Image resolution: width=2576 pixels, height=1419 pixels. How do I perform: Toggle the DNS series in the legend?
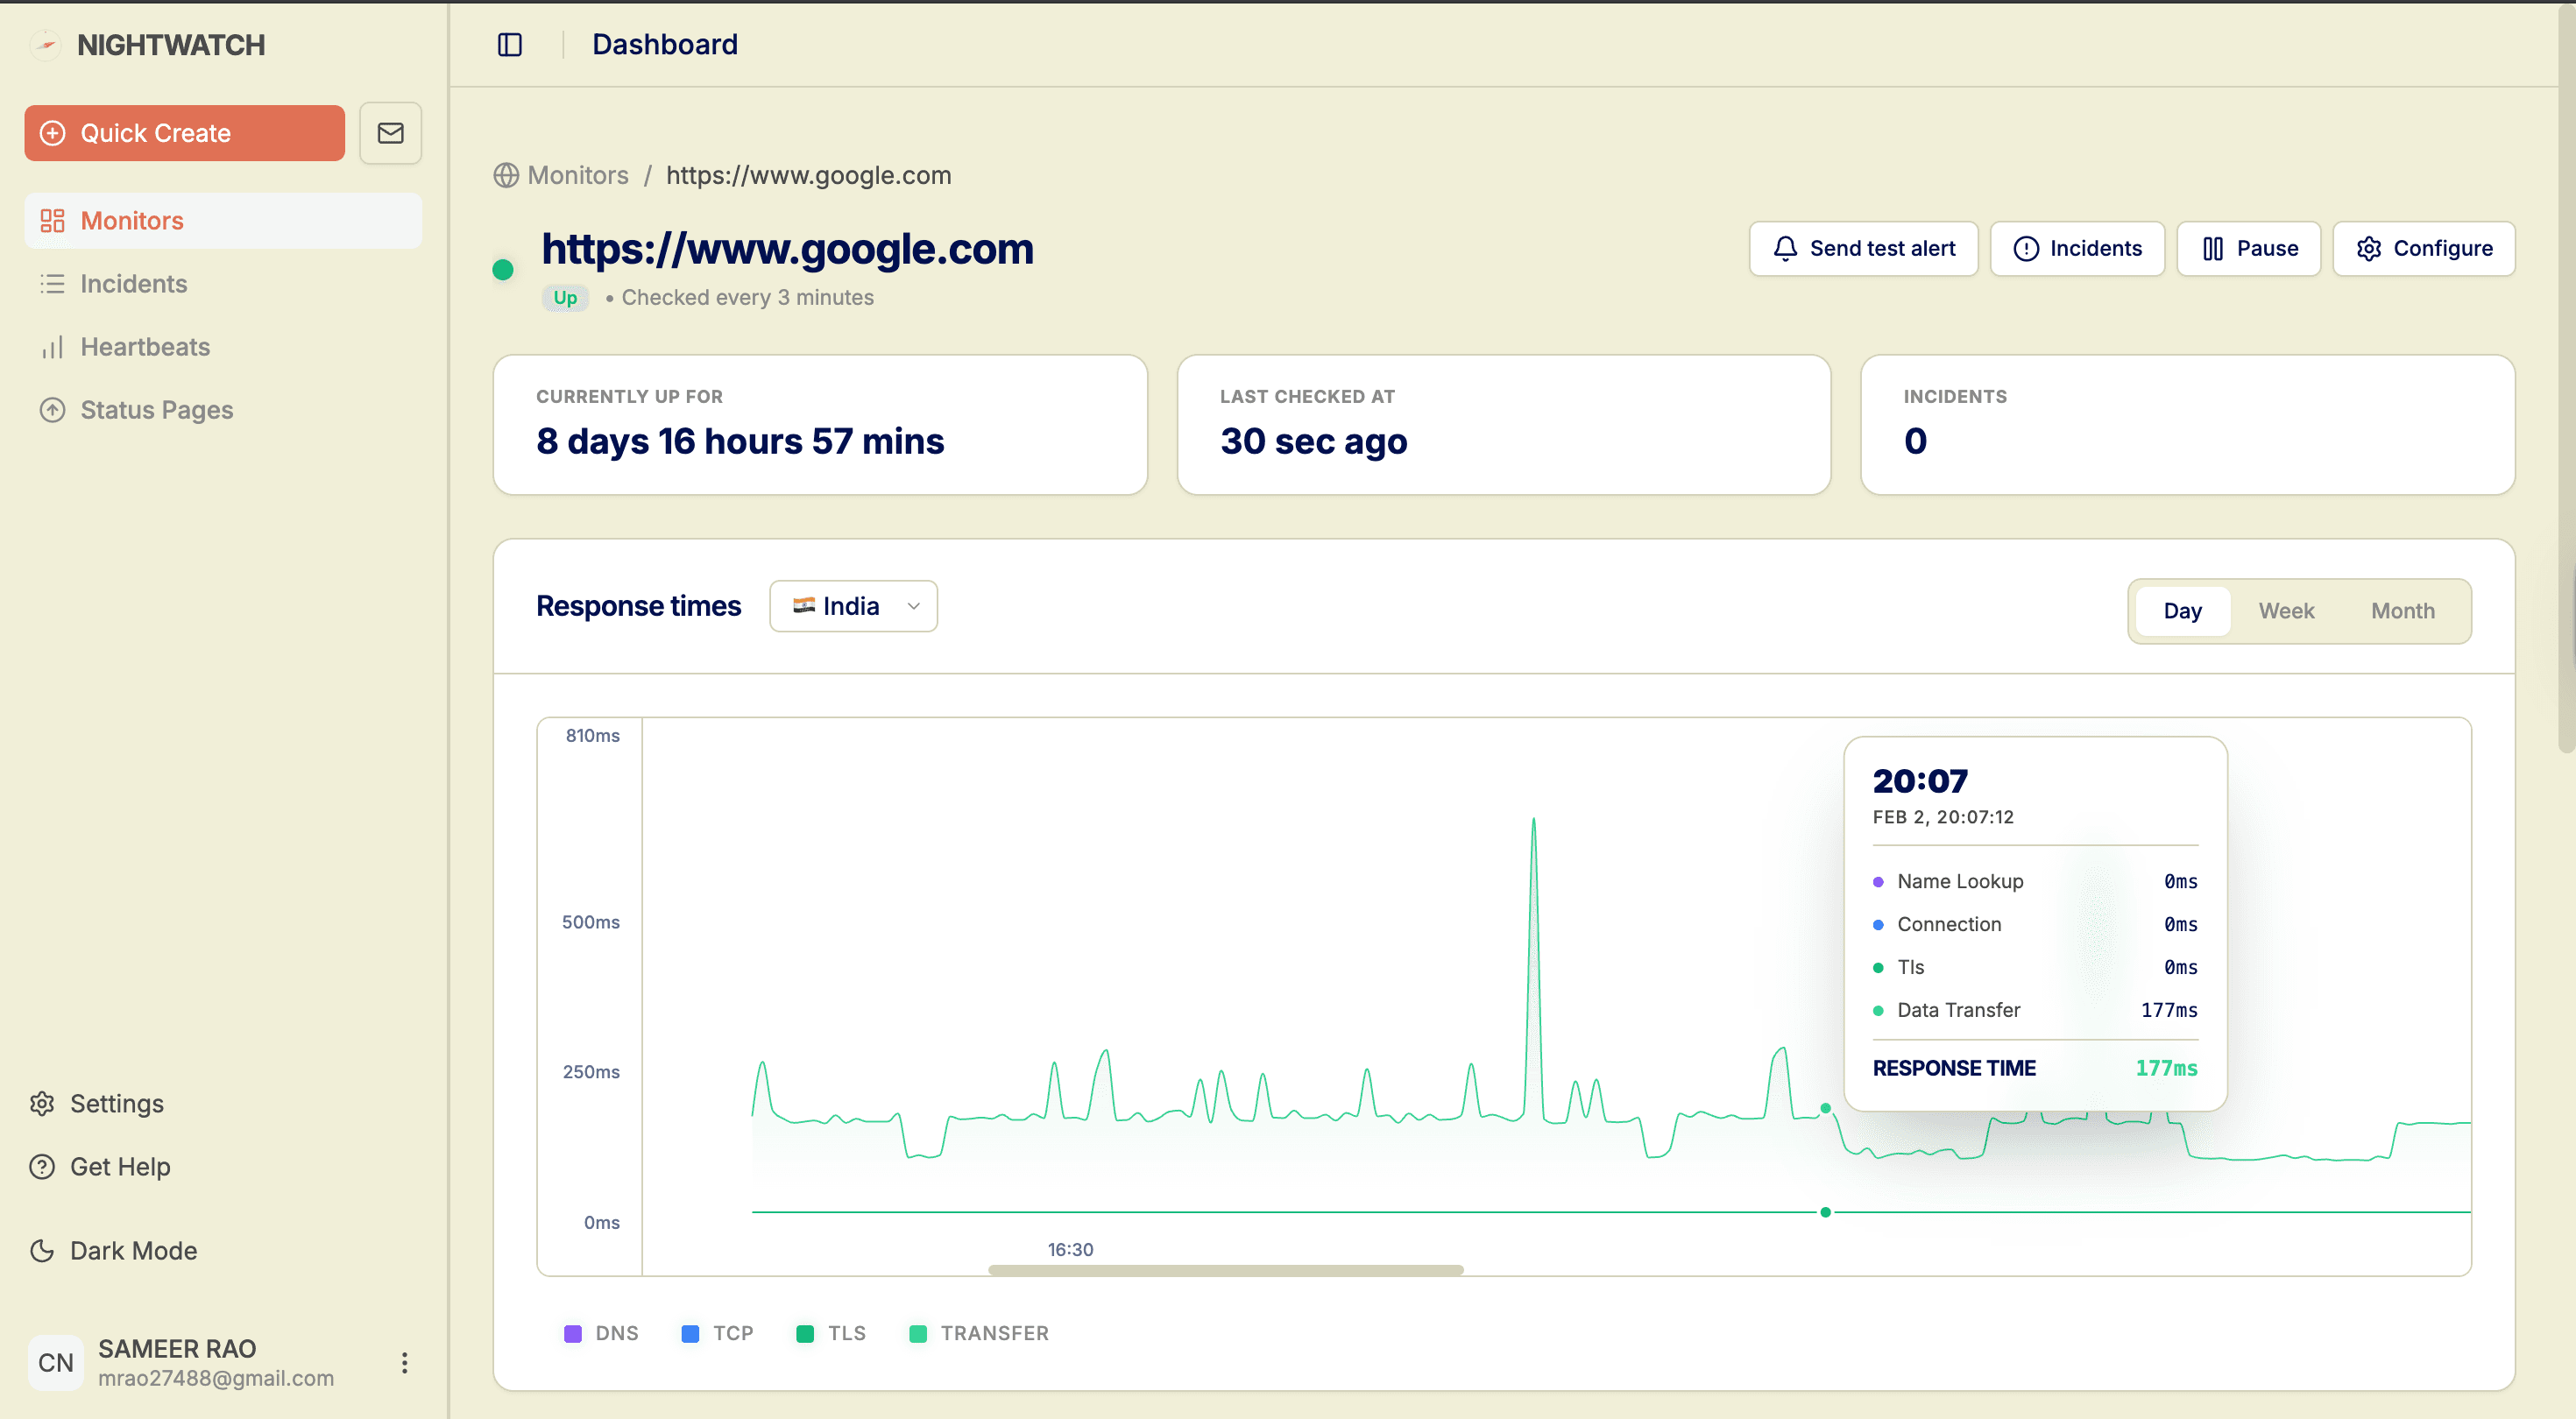601,1333
